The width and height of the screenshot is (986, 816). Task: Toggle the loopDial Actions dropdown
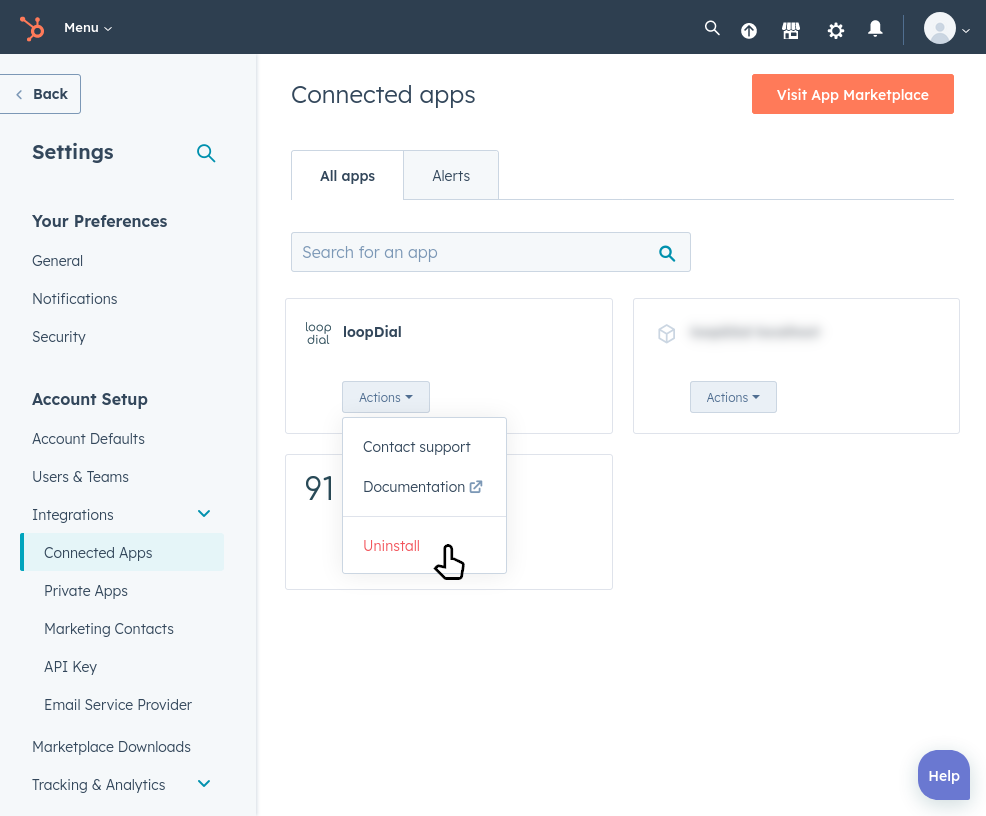(386, 397)
